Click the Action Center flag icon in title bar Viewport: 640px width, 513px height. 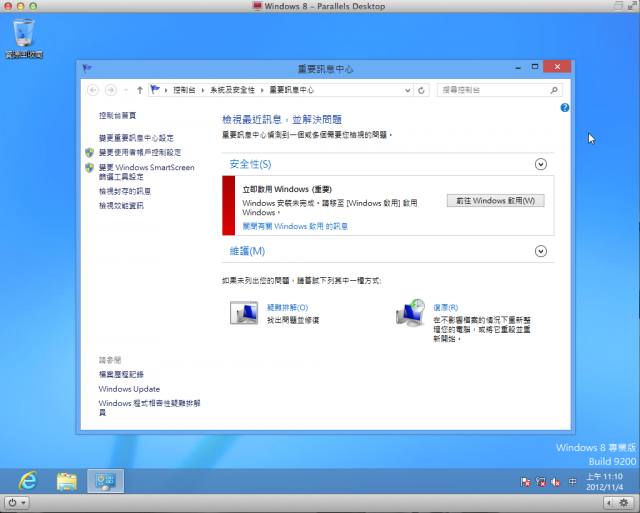pyautogui.click(x=87, y=68)
